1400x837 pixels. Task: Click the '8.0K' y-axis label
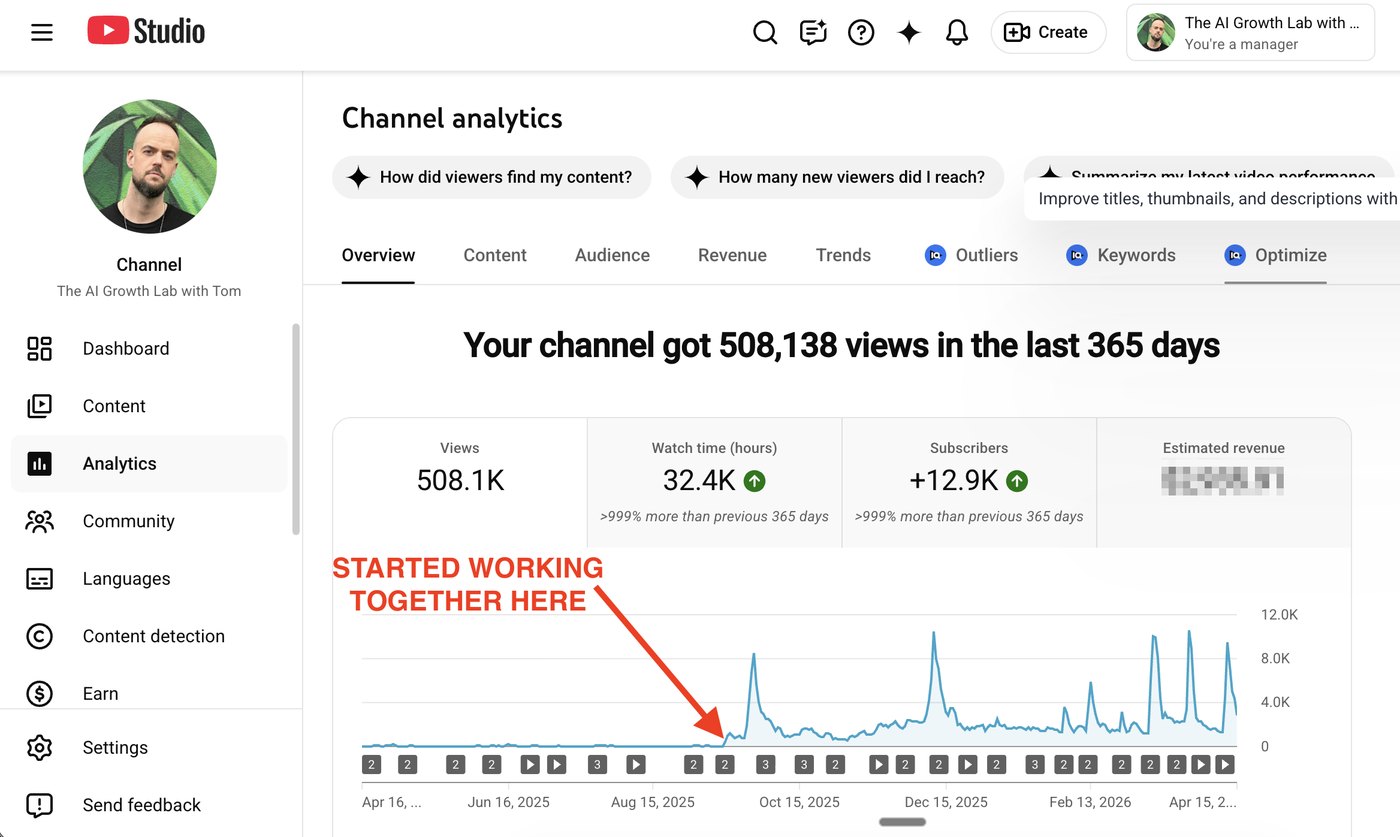[1275, 659]
